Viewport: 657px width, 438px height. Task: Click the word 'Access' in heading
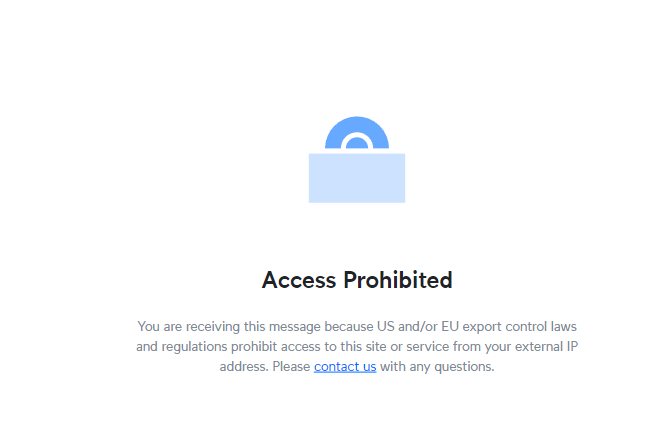click(299, 280)
